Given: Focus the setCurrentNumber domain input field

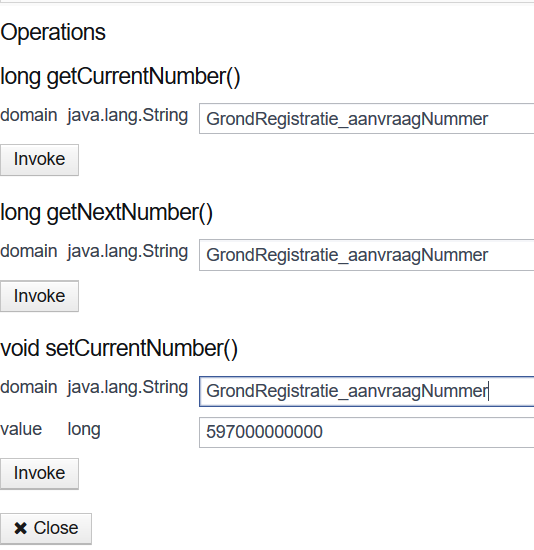Looking at the screenshot, I should 366,391.
